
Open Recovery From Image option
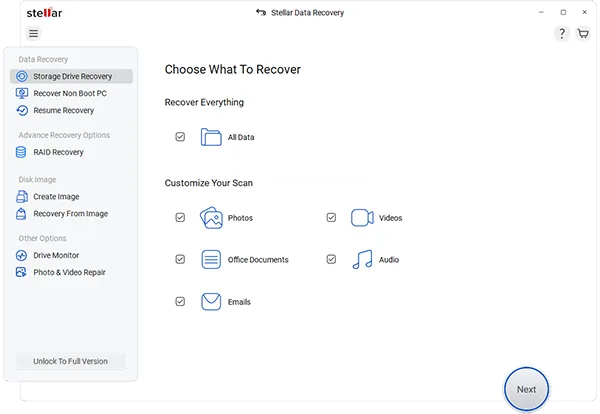(x=72, y=214)
